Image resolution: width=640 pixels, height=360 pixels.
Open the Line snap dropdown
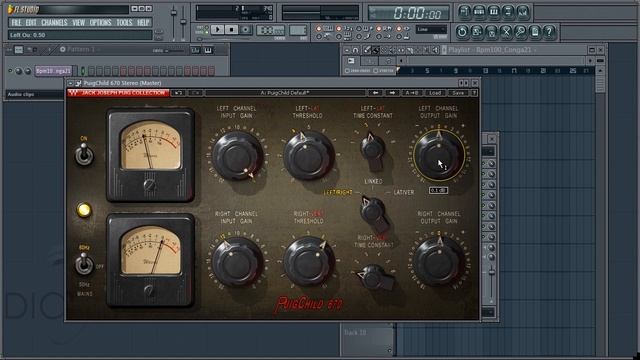click(431, 29)
